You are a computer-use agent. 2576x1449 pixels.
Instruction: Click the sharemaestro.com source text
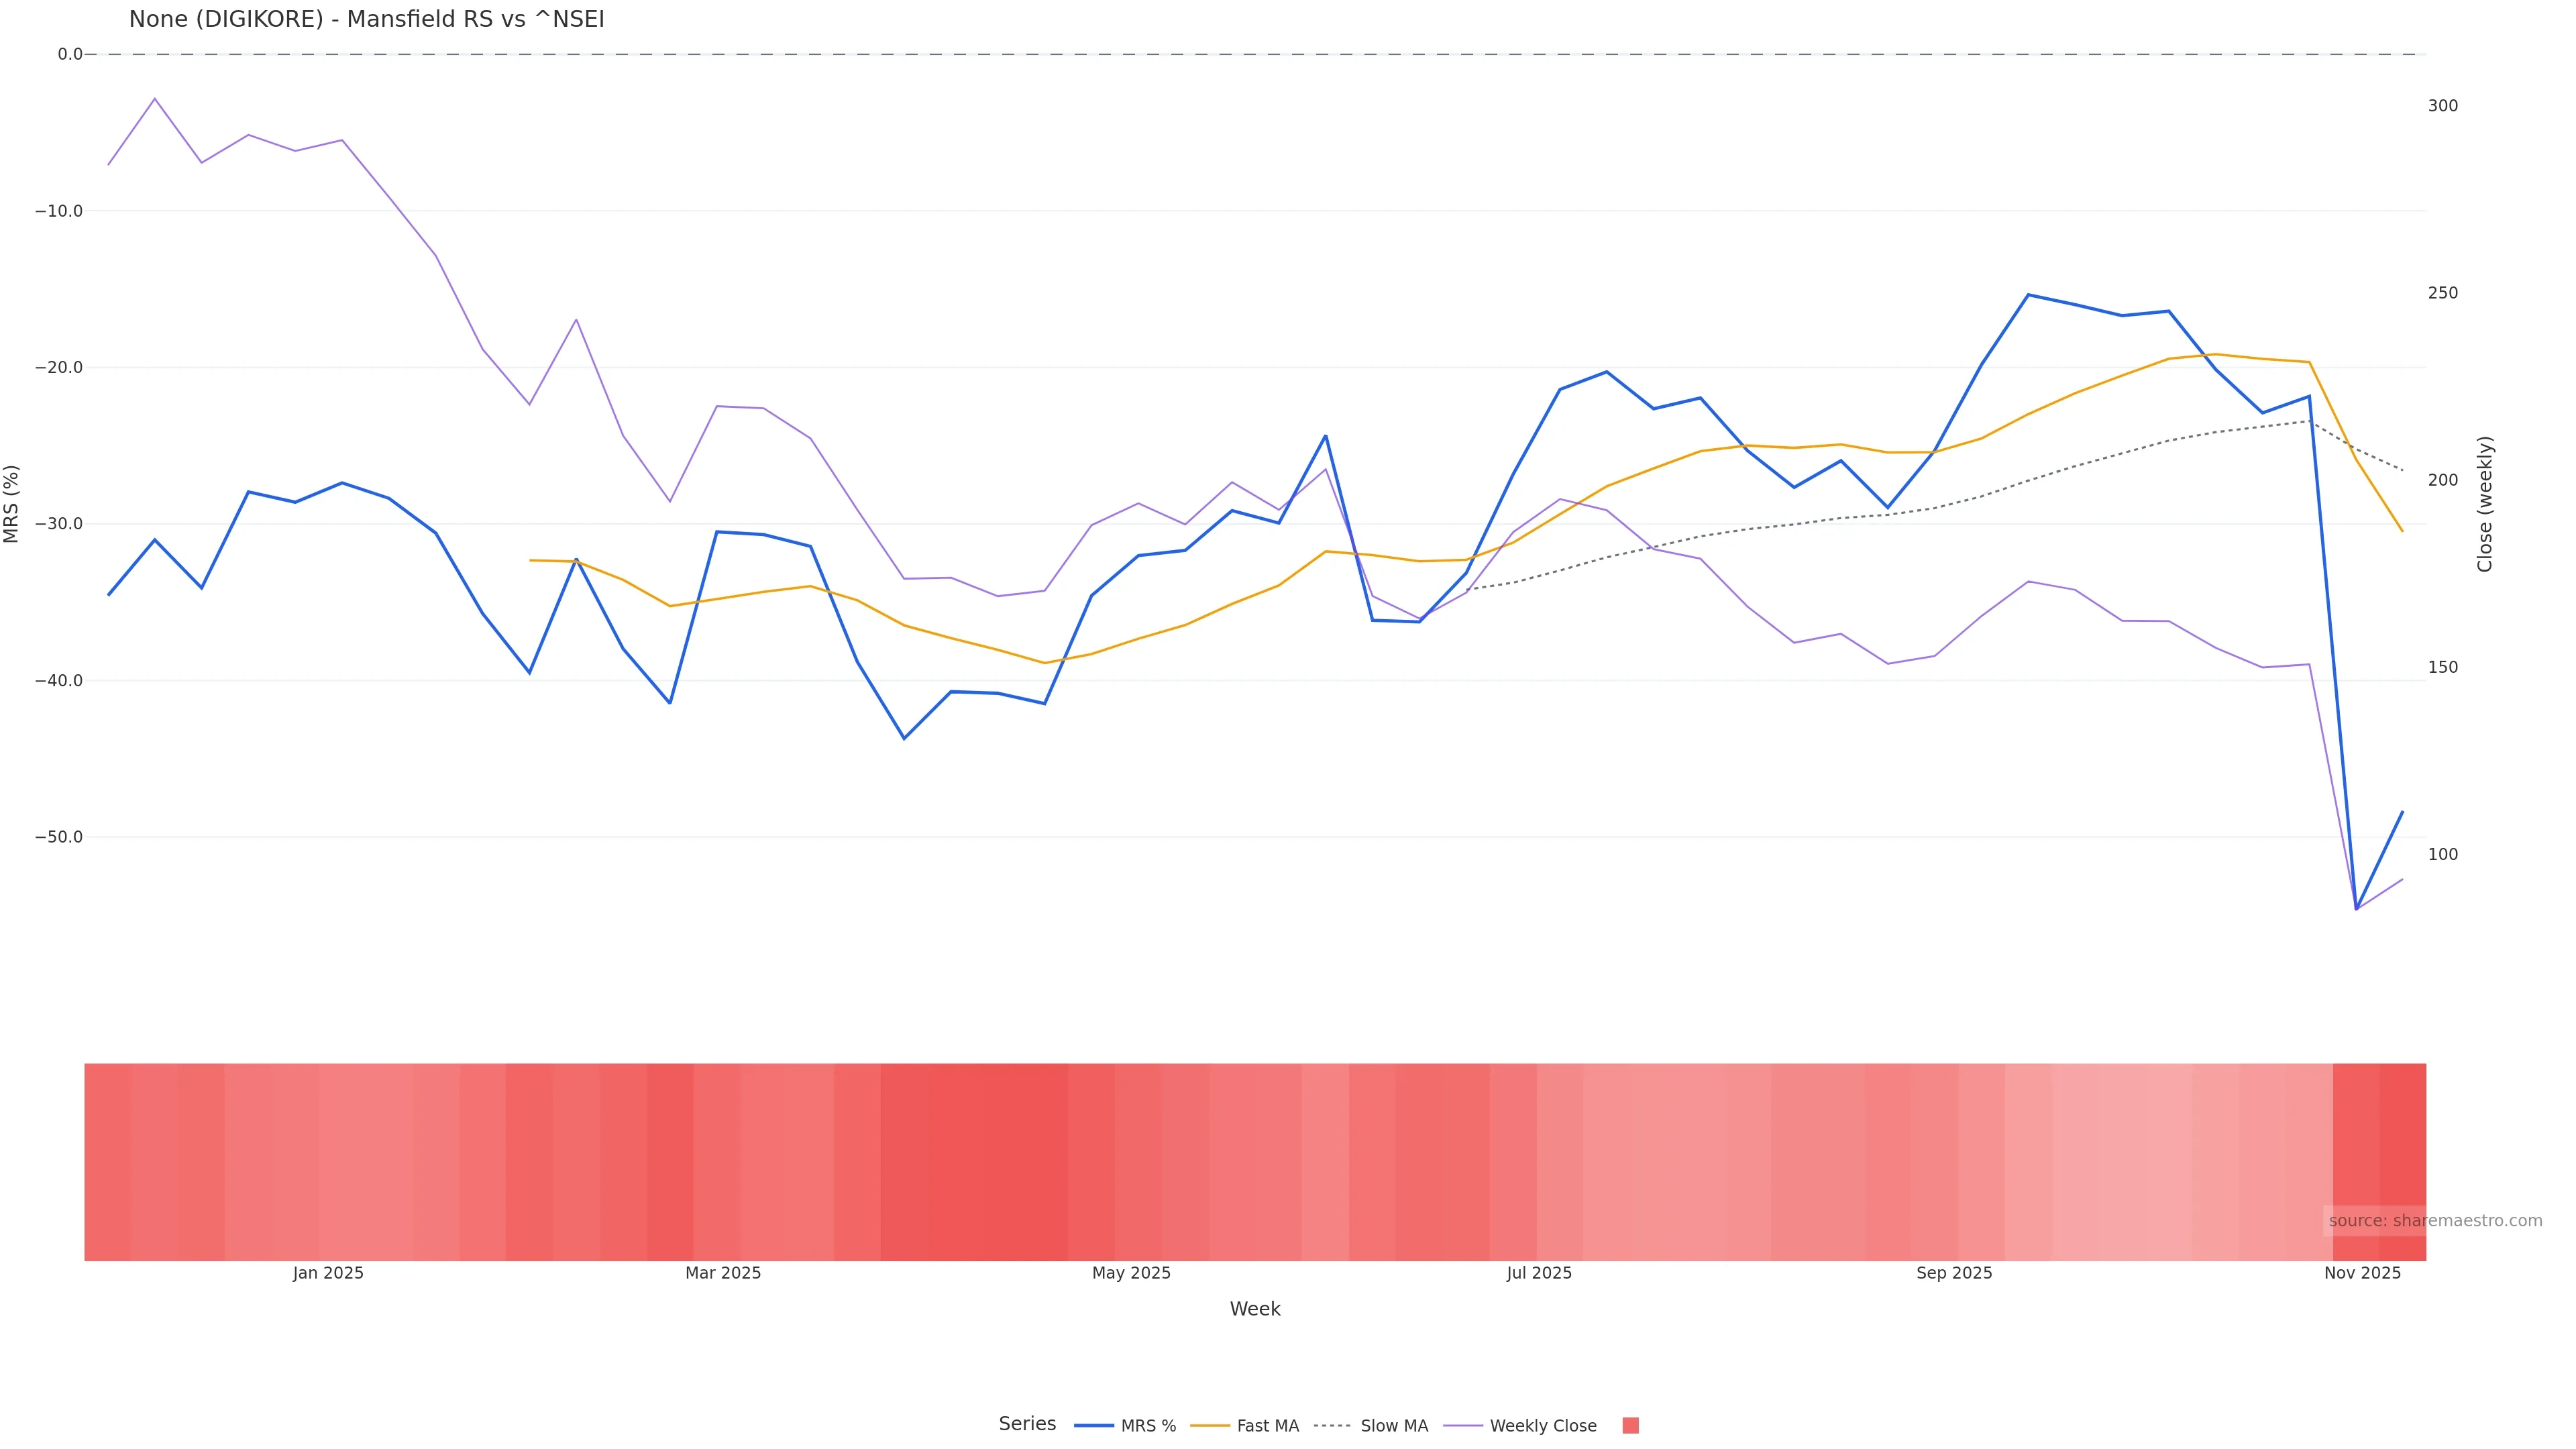(2434, 1221)
